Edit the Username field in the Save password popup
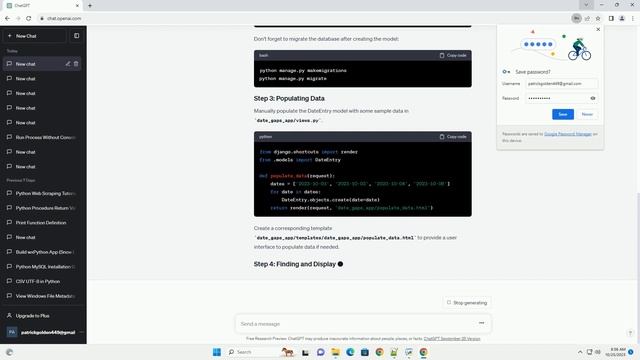The image size is (640, 360). pyautogui.click(x=562, y=84)
